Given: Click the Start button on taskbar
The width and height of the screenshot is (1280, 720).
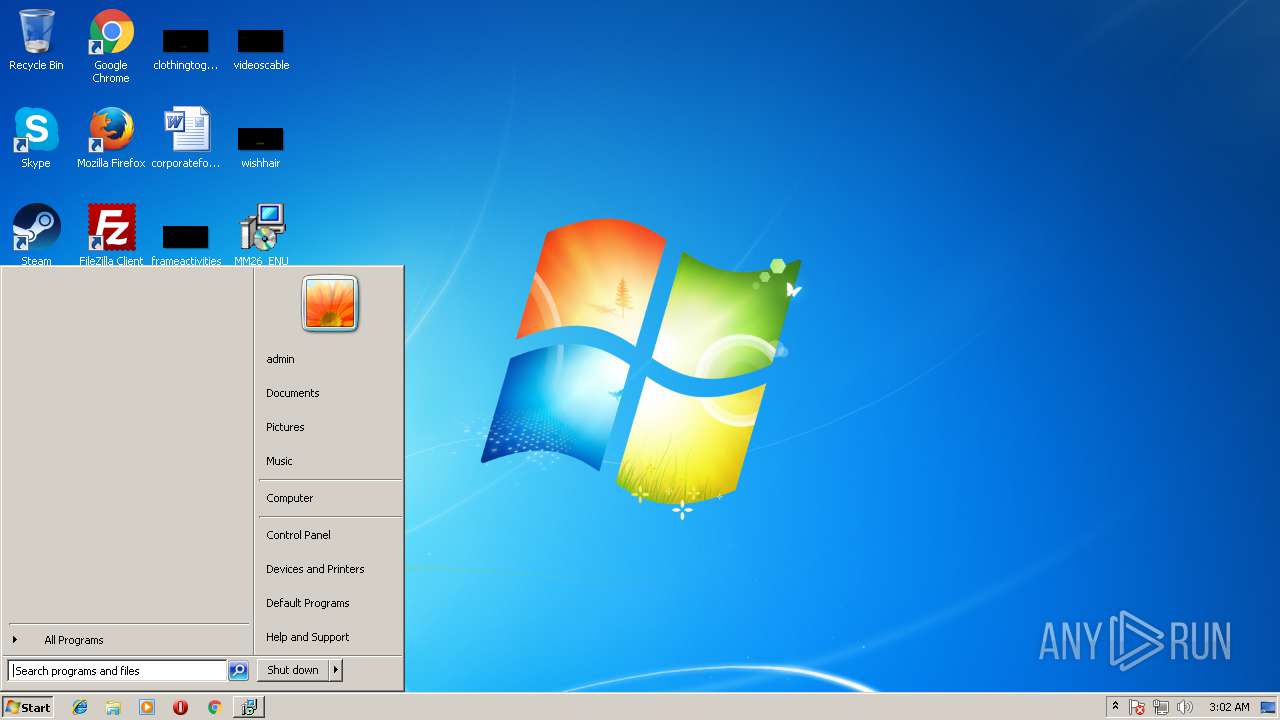Looking at the screenshot, I should pyautogui.click(x=28, y=707).
